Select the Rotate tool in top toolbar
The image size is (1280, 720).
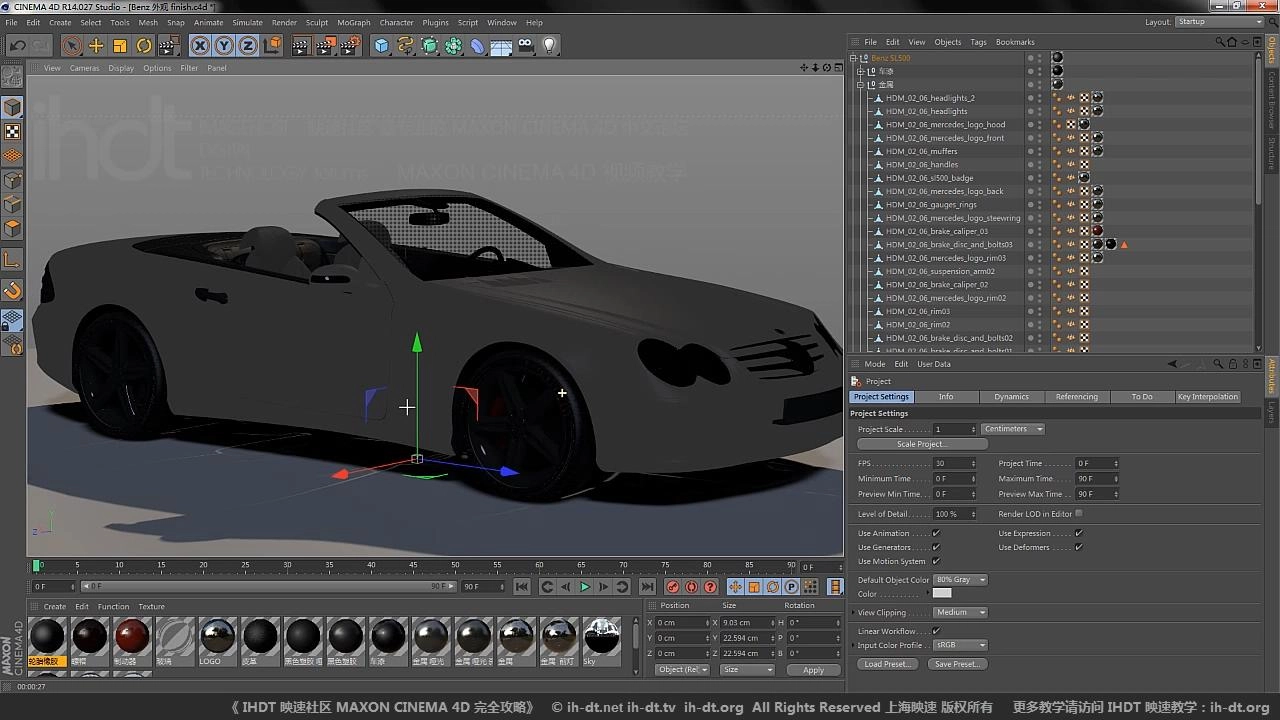[x=144, y=46]
